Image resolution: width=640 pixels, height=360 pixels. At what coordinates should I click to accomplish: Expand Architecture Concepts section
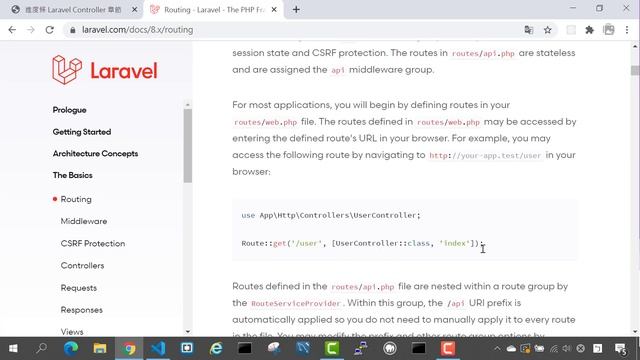click(x=95, y=153)
